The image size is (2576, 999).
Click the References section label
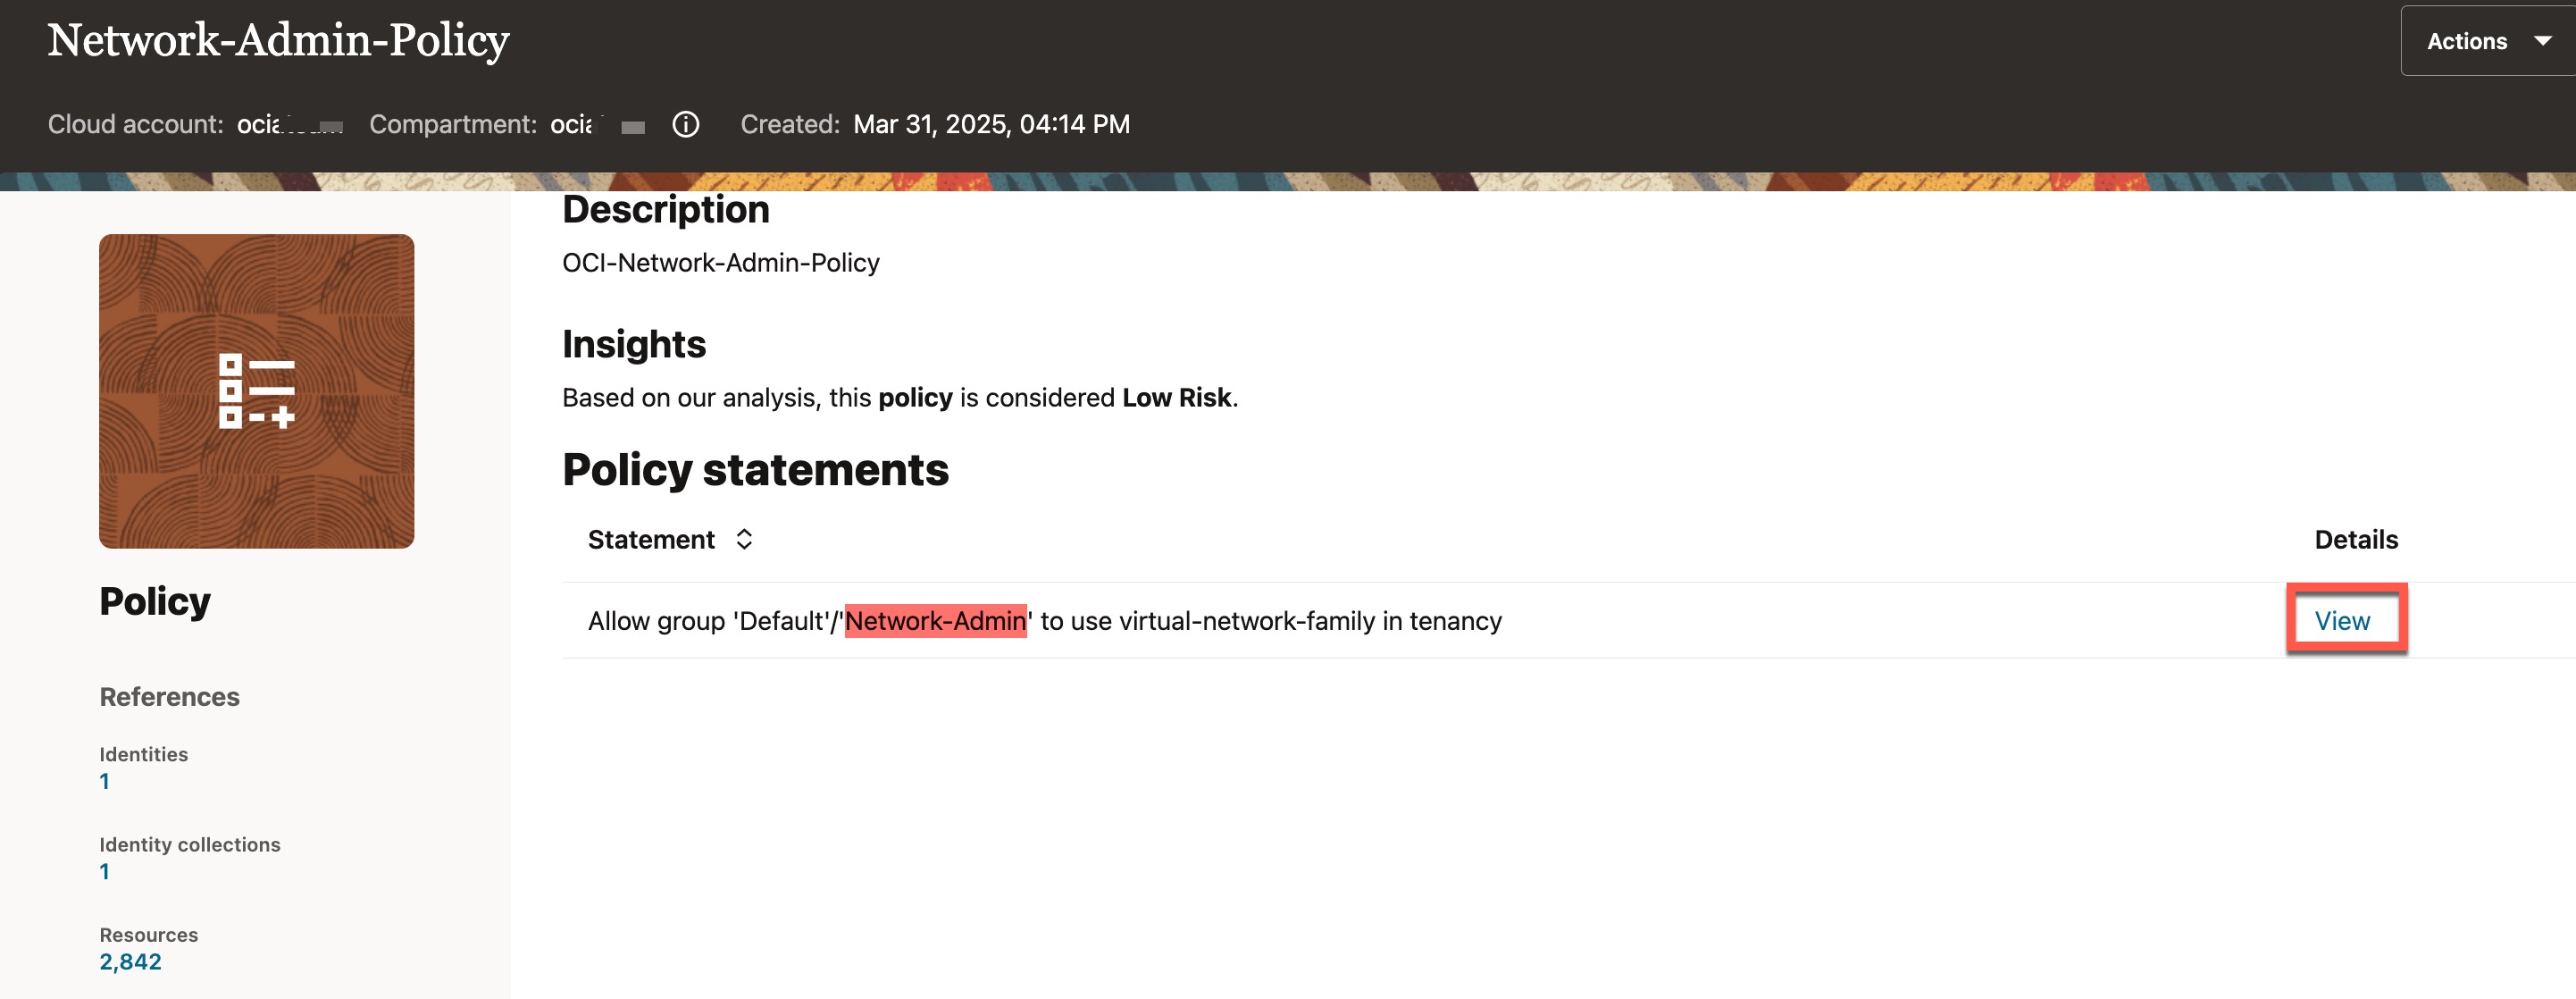(x=169, y=696)
